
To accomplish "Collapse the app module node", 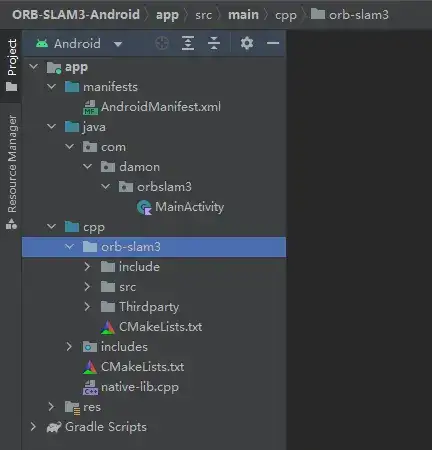I will [x=34, y=67].
